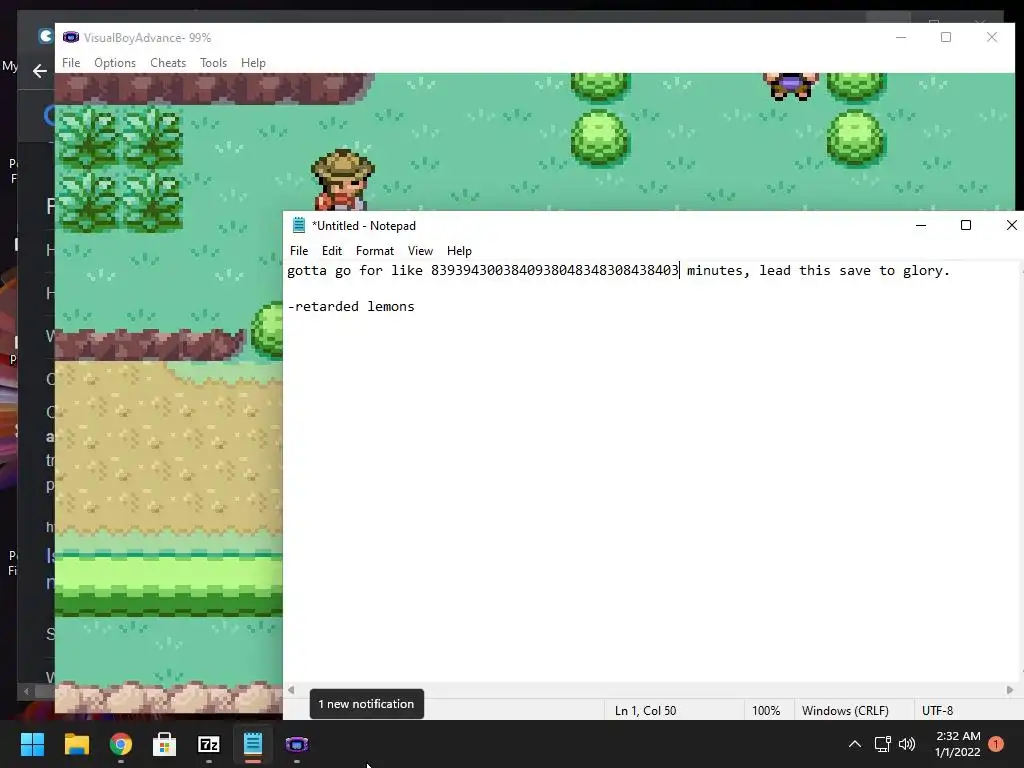This screenshot has width=1024, height=768.
Task: Click background window scrollbar left arrow
Action: [26, 690]
